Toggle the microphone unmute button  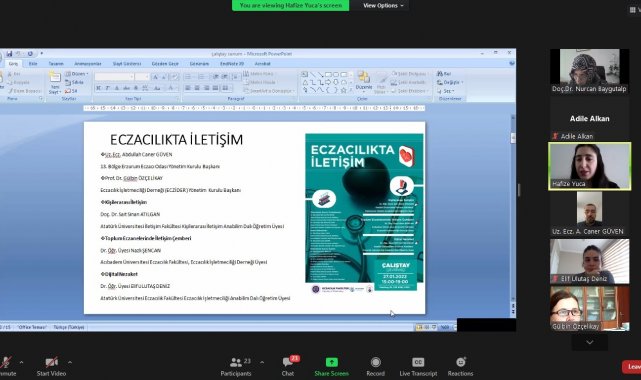point(7,367)
